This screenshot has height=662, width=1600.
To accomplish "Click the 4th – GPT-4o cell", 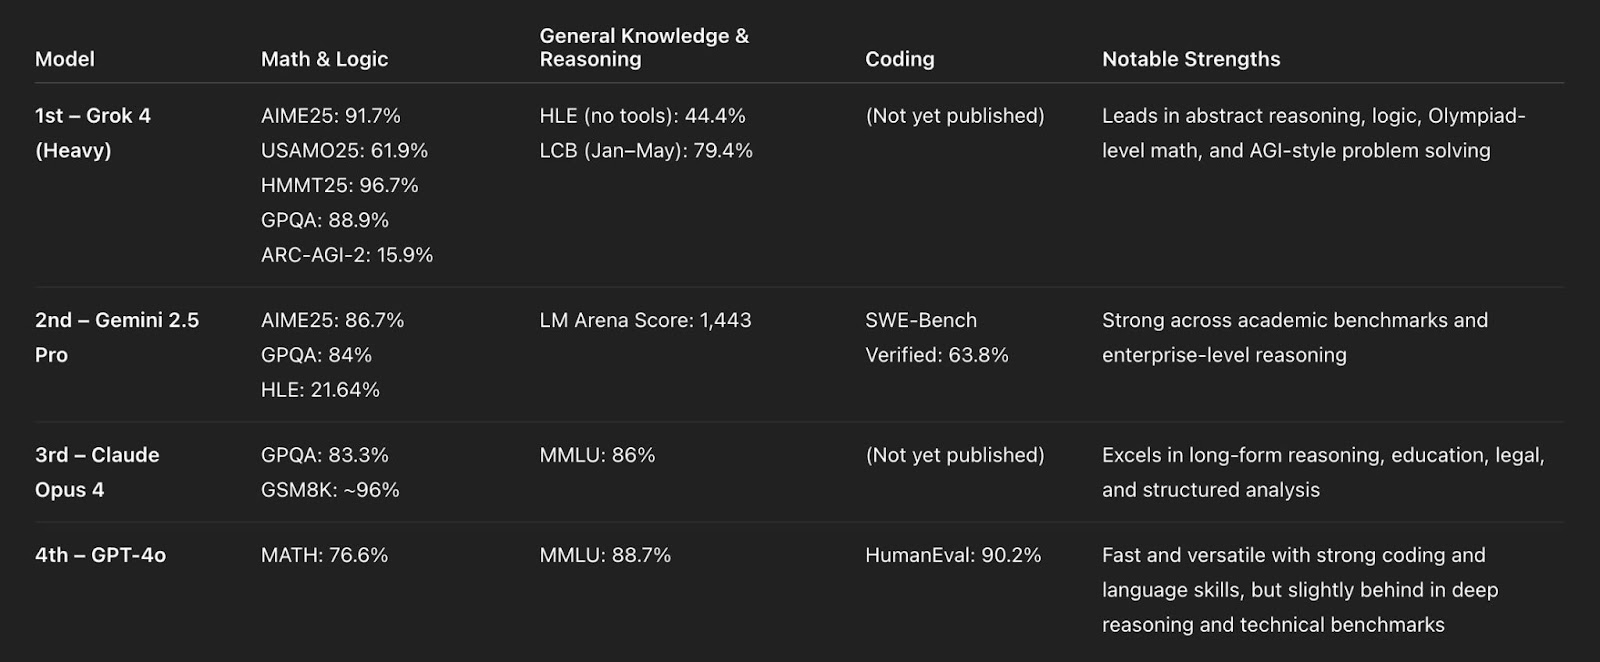I will click(100, 555).
